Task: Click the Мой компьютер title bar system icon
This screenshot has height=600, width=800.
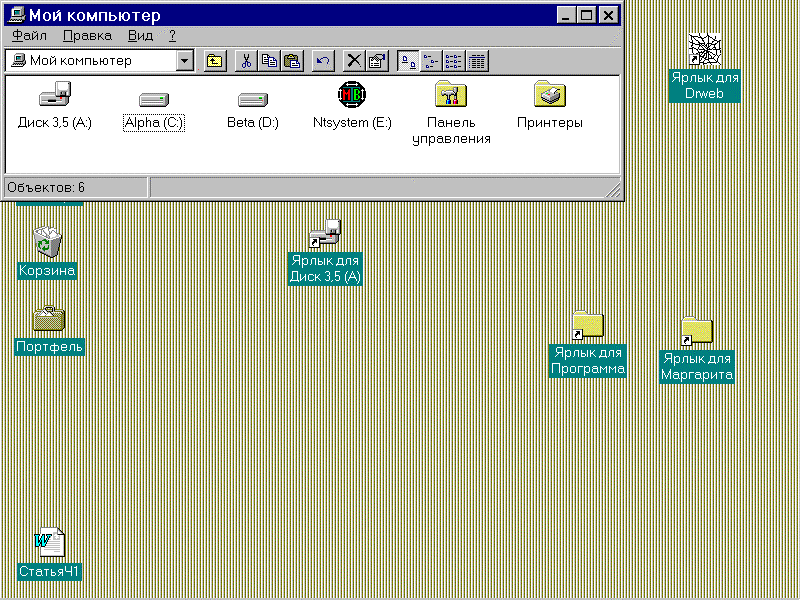Action: coord(17,15)
